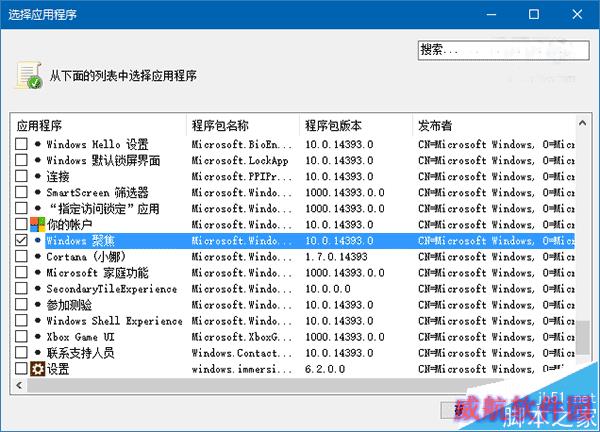600x432 pixels.
Task: Tick the 参加测验 checkbox
Action: [x=21, y=305]
